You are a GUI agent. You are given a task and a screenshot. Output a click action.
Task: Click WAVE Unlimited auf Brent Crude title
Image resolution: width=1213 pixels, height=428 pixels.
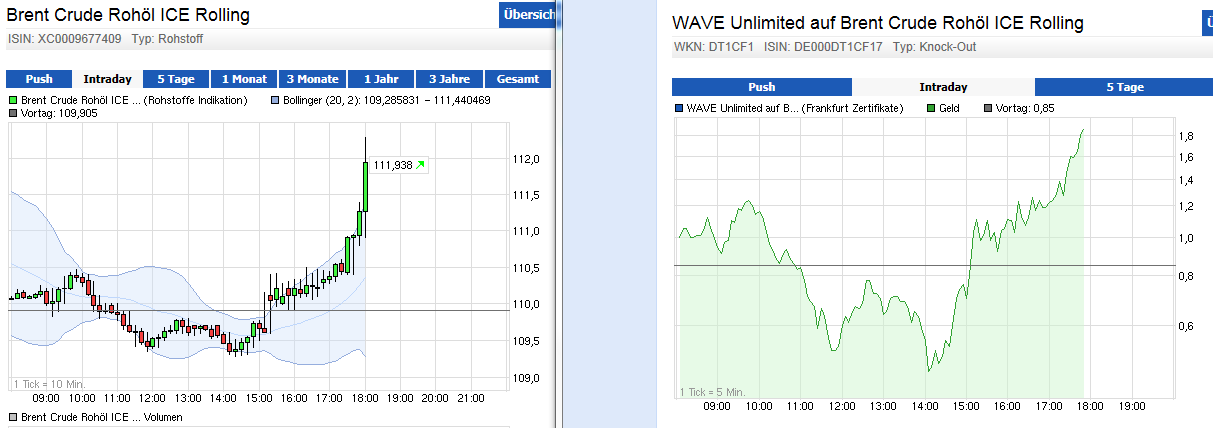click(x=878, y=23)
